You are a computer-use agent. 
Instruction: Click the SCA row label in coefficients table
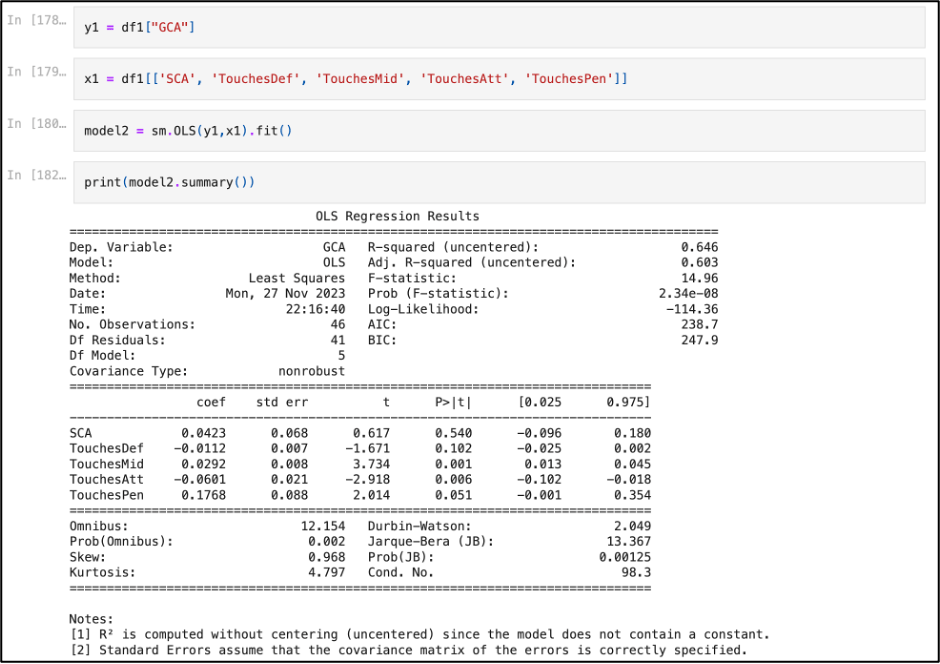click(80, 433)
